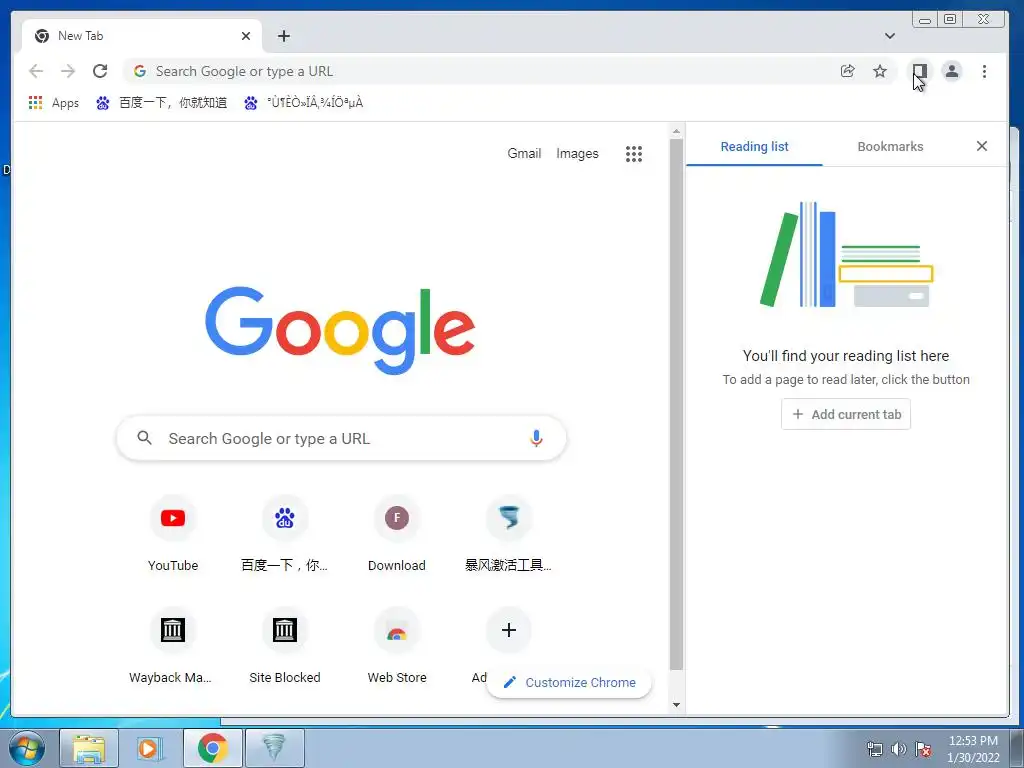Screen dimensions: 1024x768
Task: Bookmark this tab with the star icon
Action: pos(880,71)
